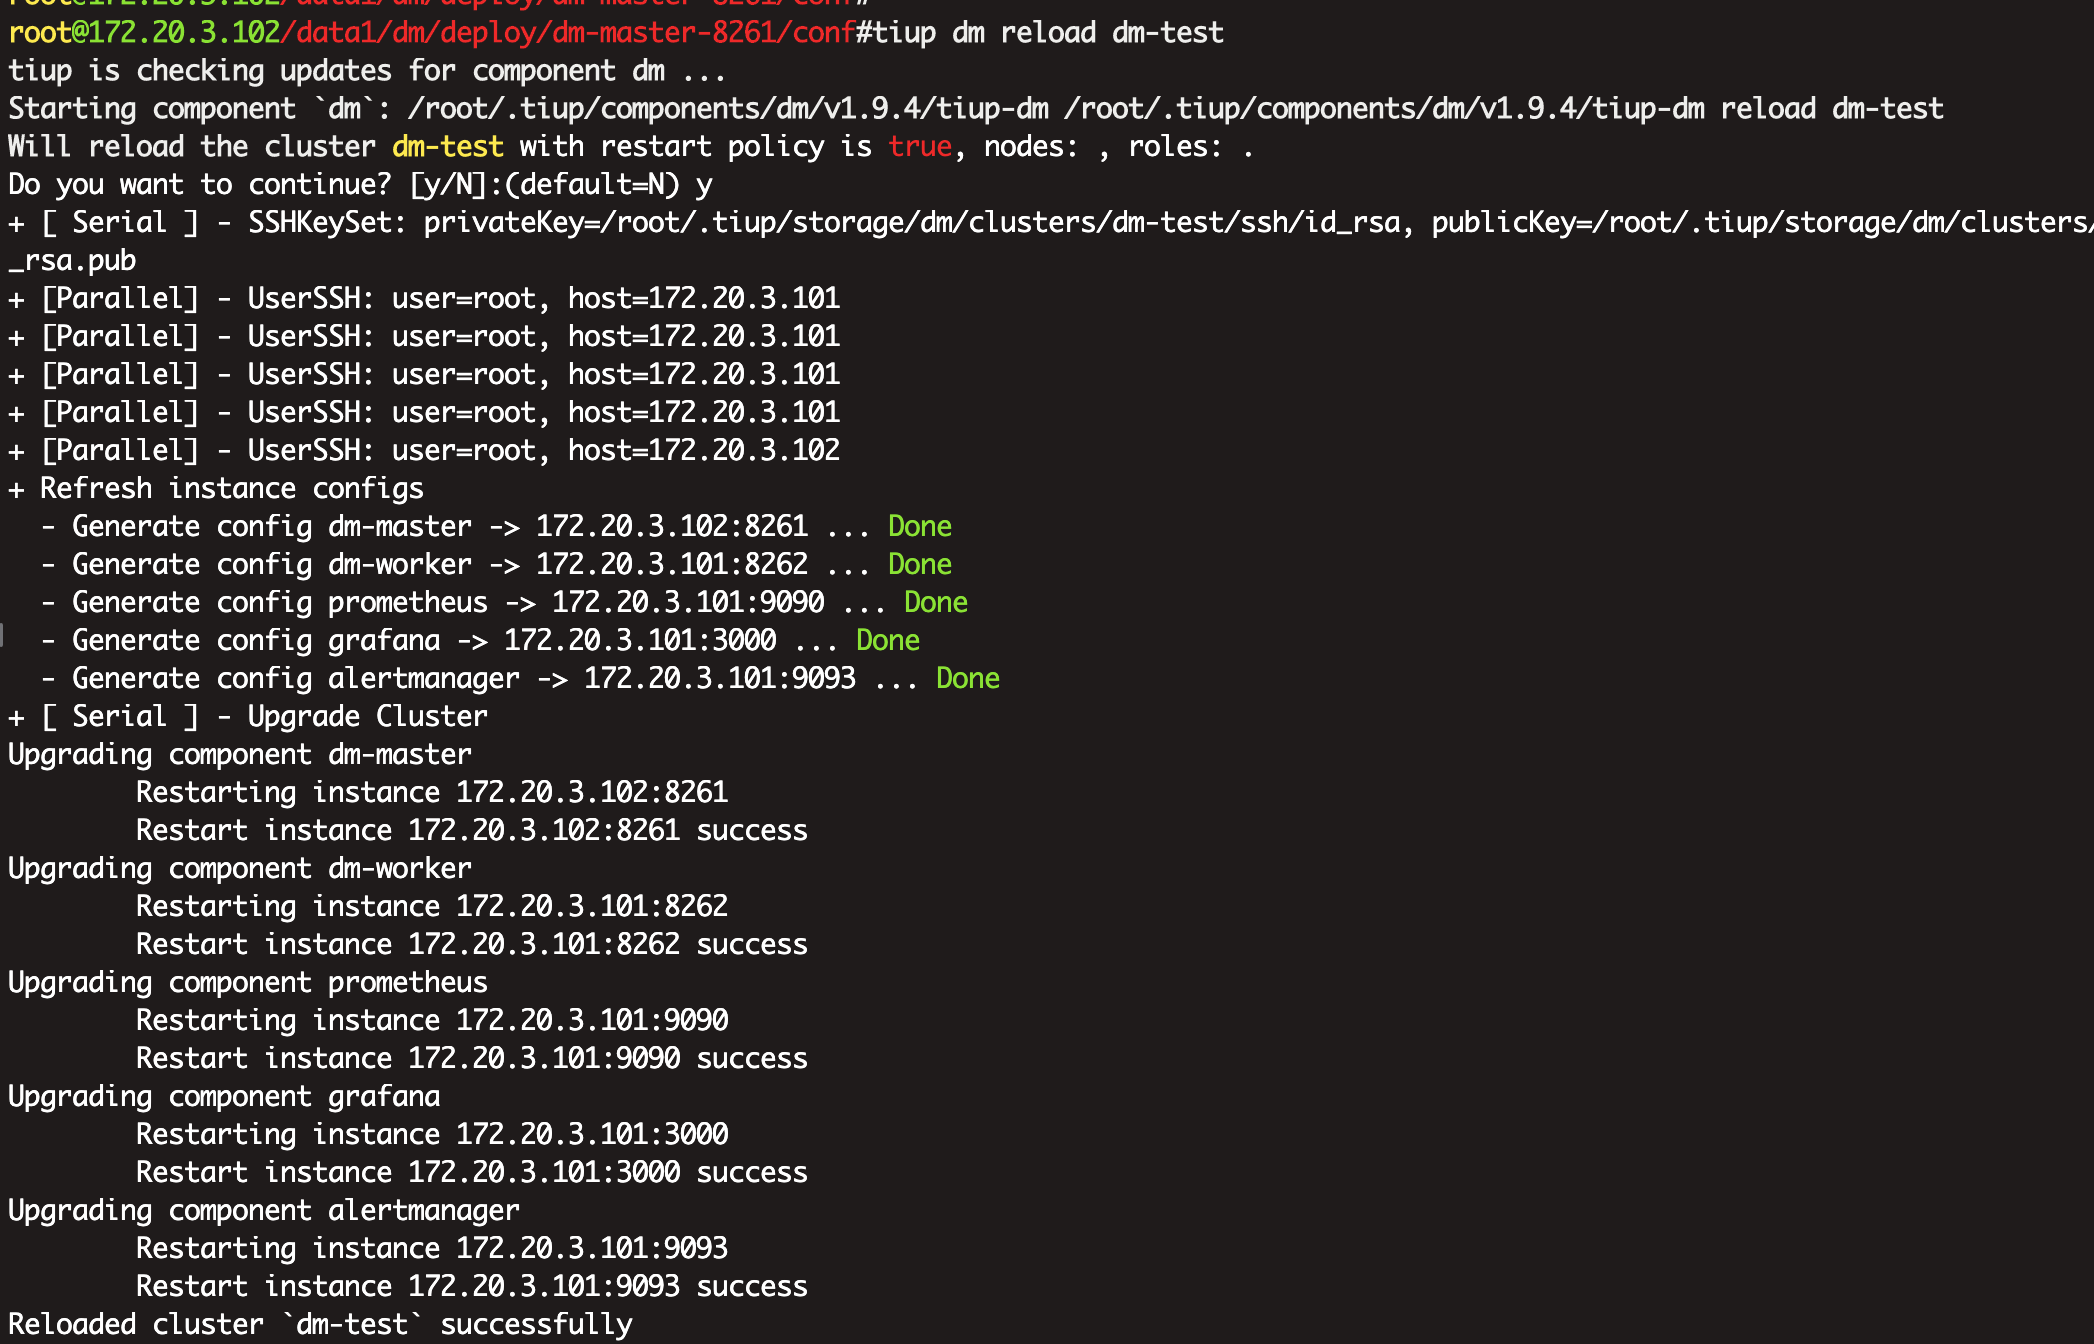Screen dimensions: 2094x1344
Task: Click 'Upgrading component alertmanager' line
Action: [263, 1211]
